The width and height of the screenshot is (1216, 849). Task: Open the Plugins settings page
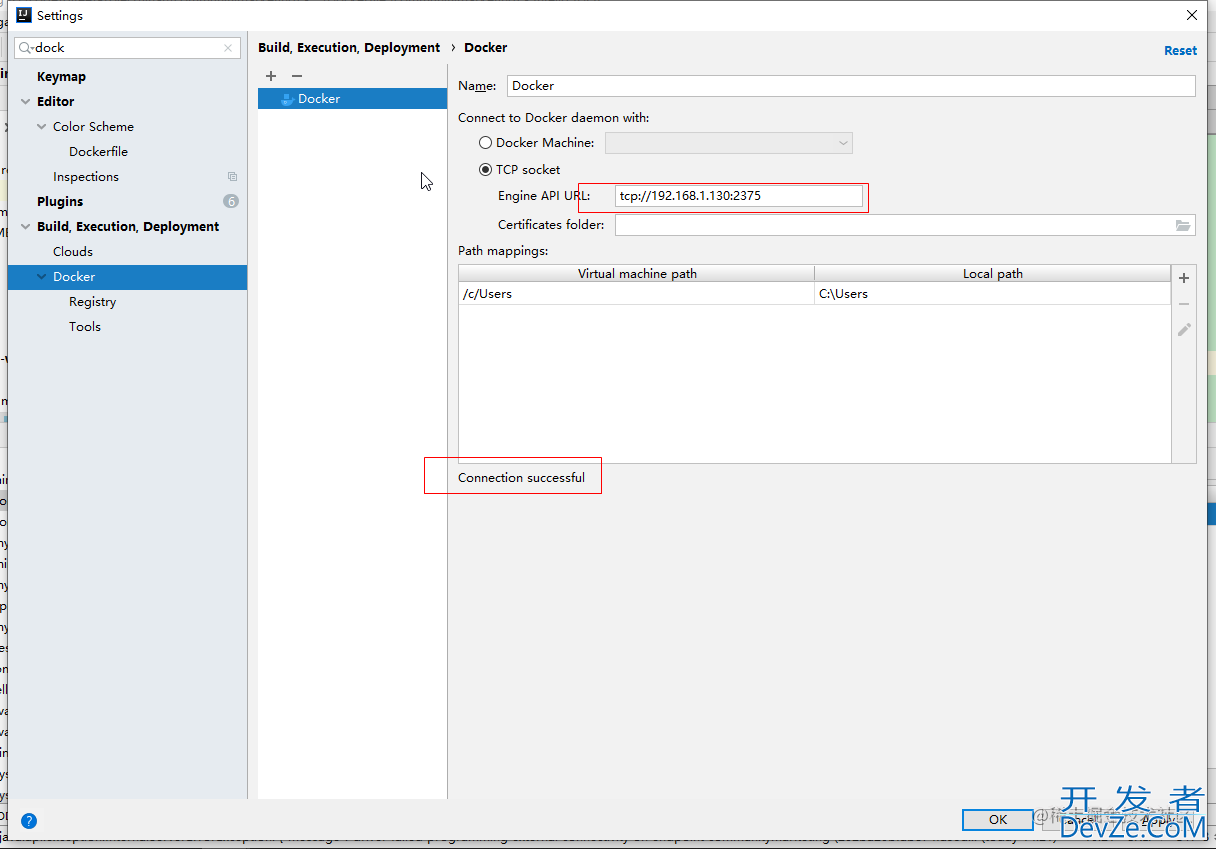pos(60,202)
